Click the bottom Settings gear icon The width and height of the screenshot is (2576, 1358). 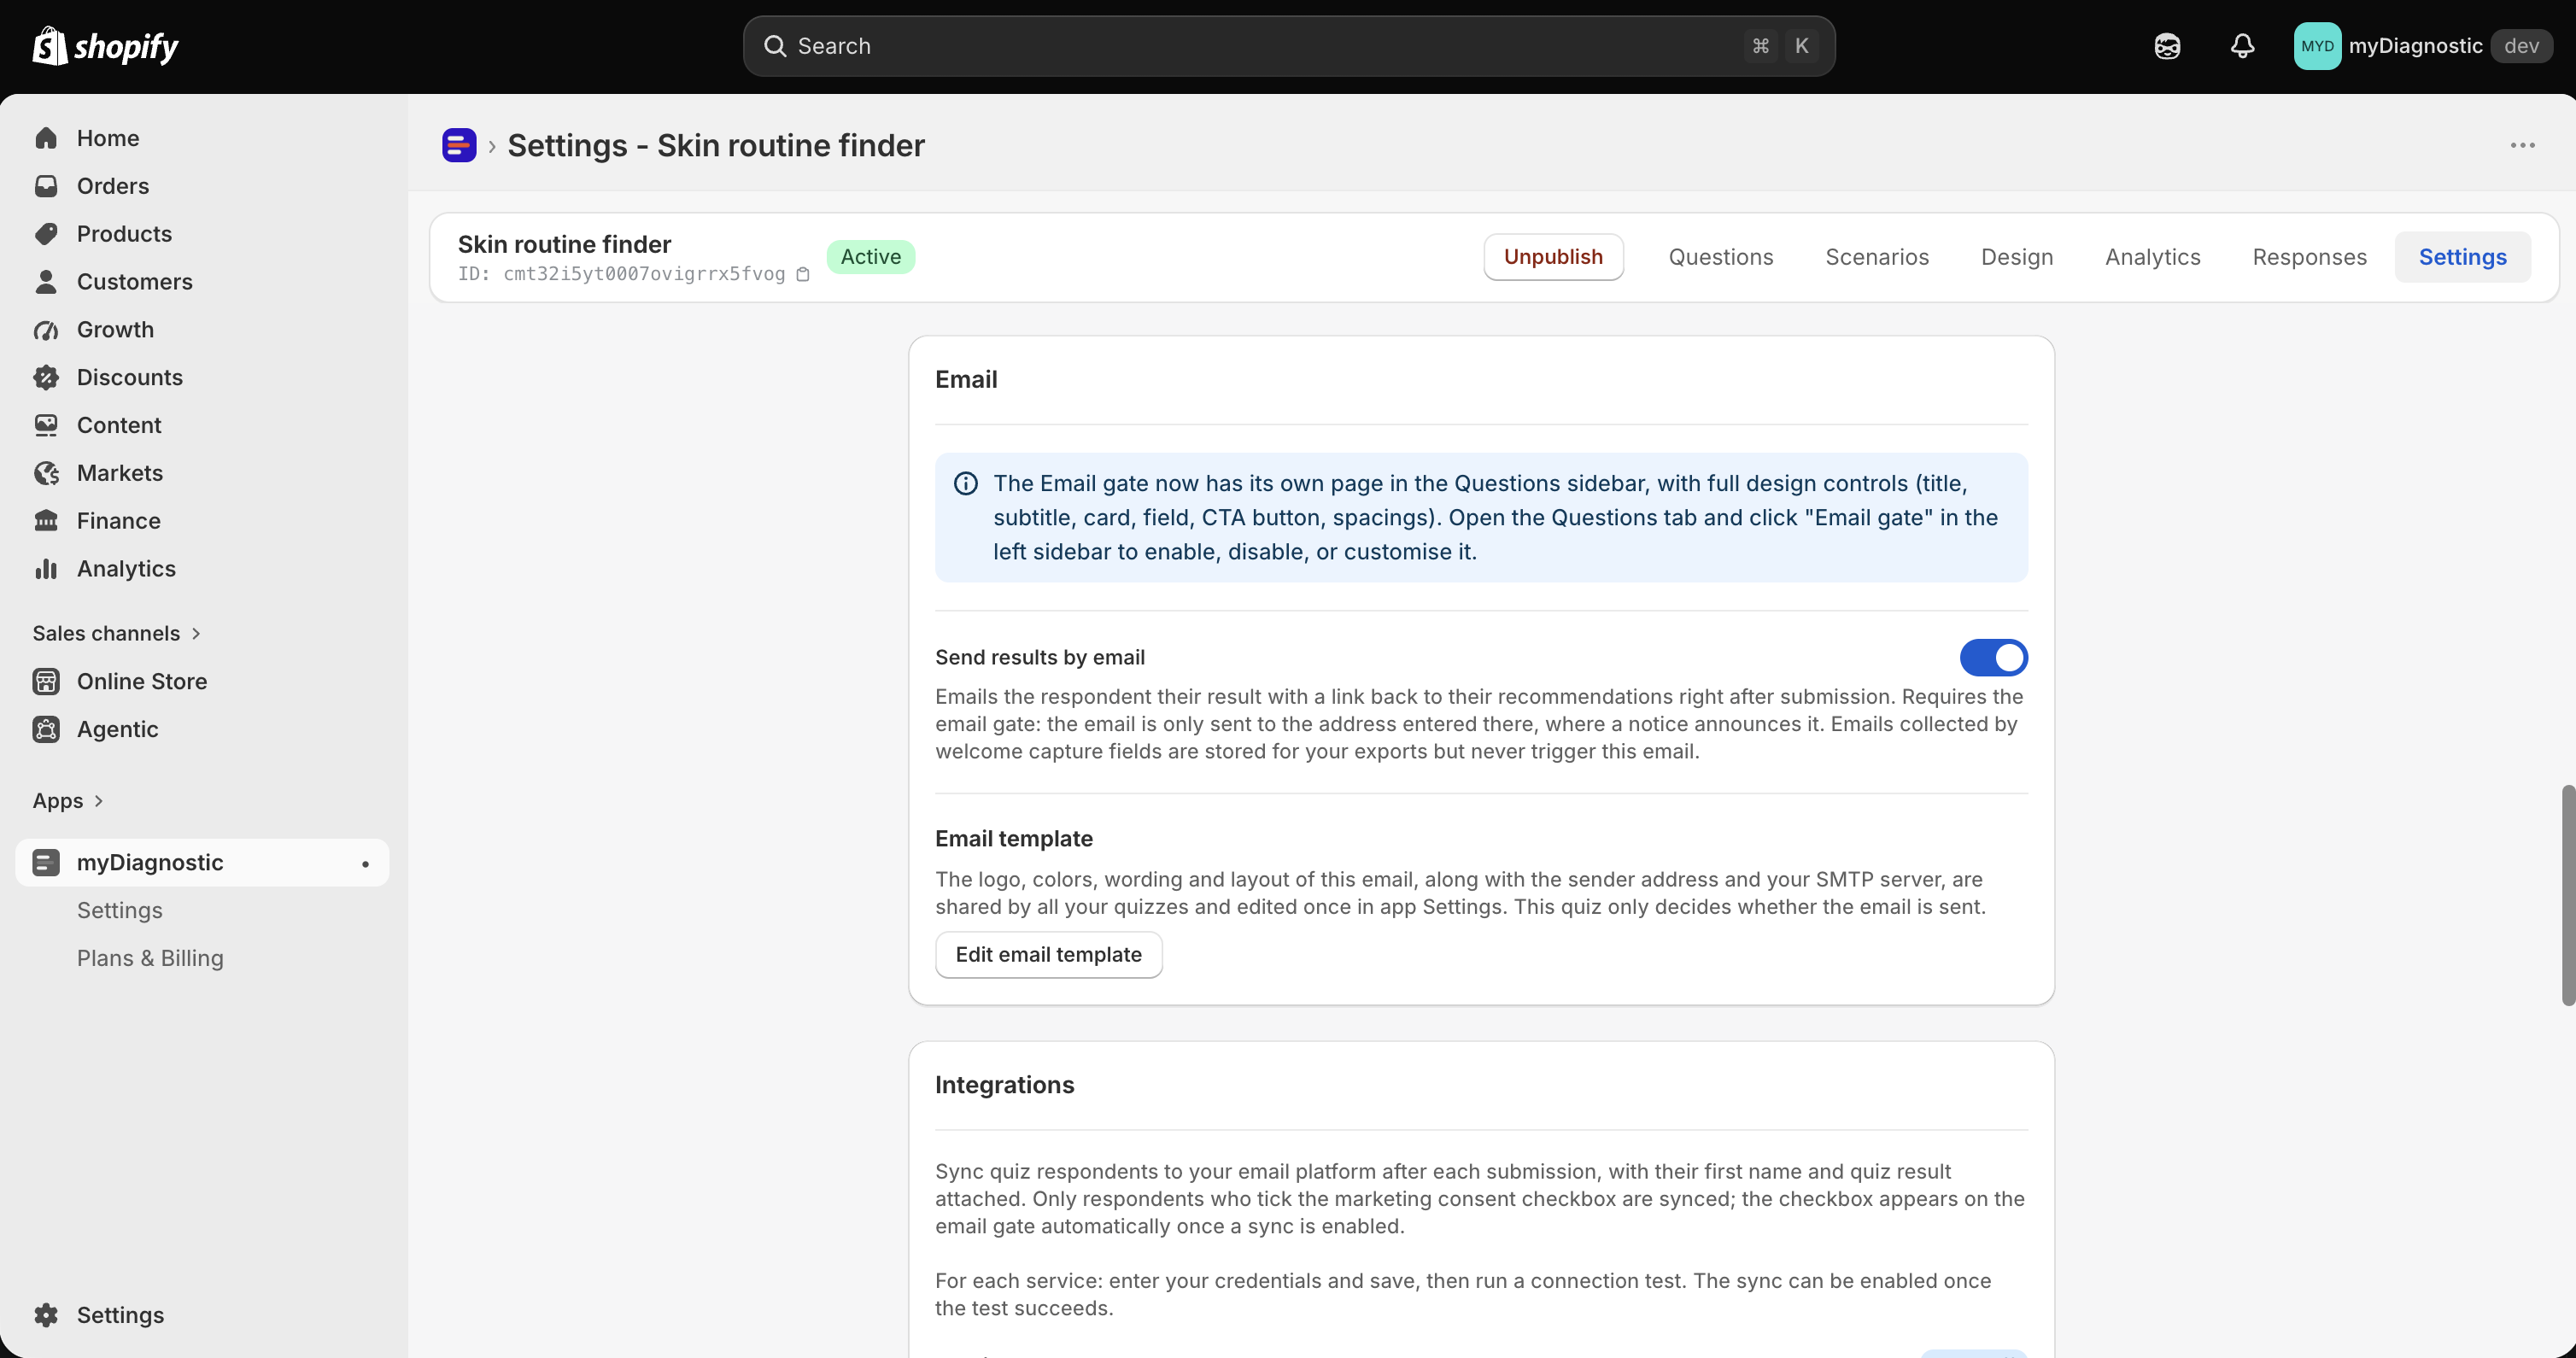click(46, 1315)
